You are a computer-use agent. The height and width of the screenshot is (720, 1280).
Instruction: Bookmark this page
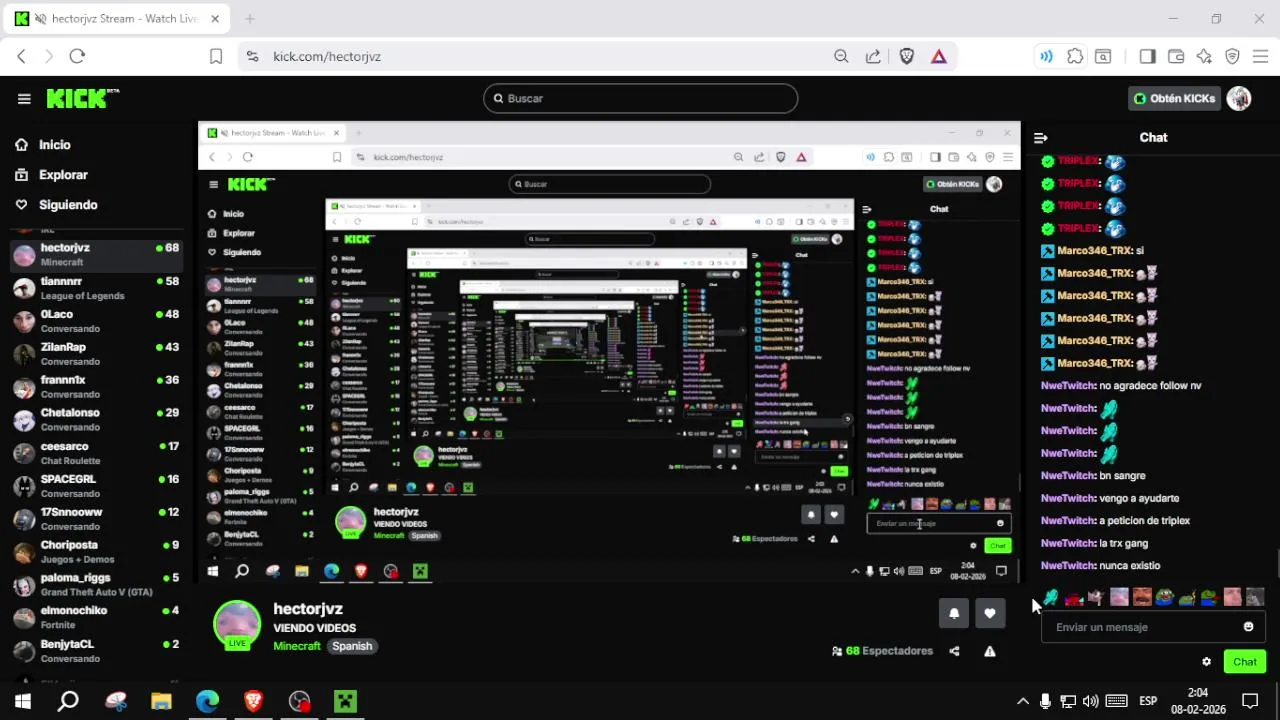click(216, 57)
